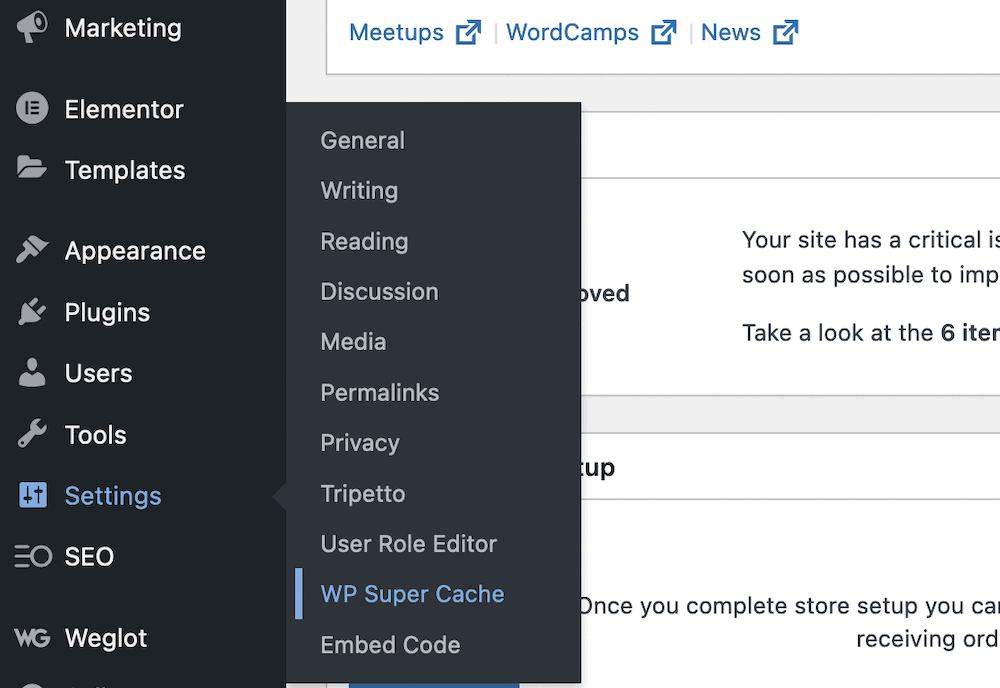Click the '6 items' bold link text
This screenshot has width=1000, height=688.
(x=970, y=333)
